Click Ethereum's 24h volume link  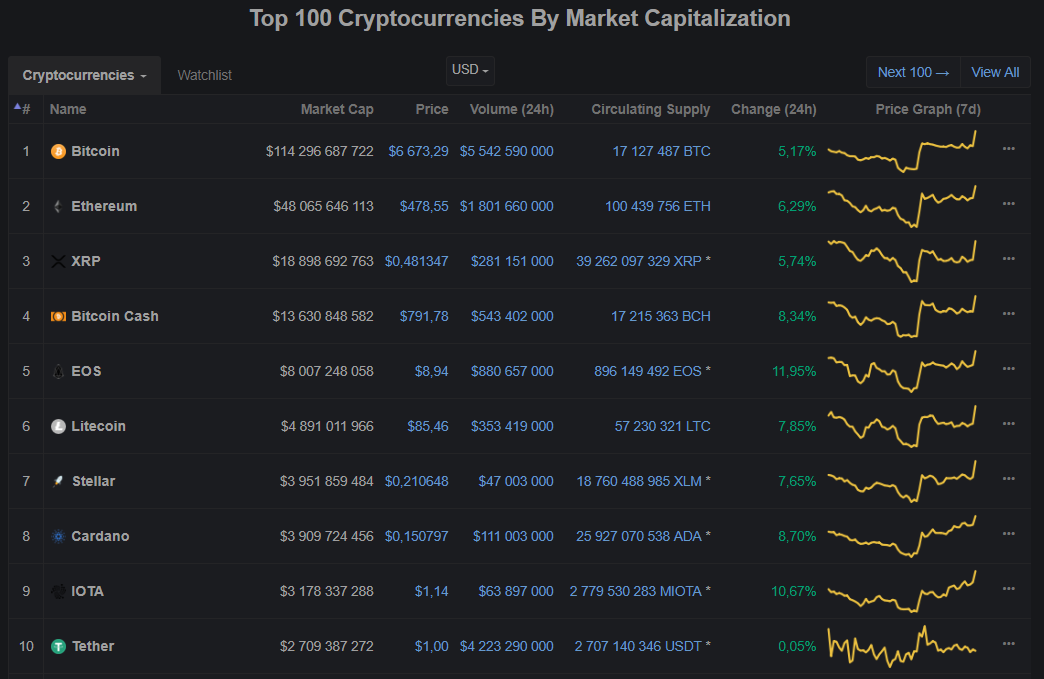pyautogui.click(x=506, y=206)
